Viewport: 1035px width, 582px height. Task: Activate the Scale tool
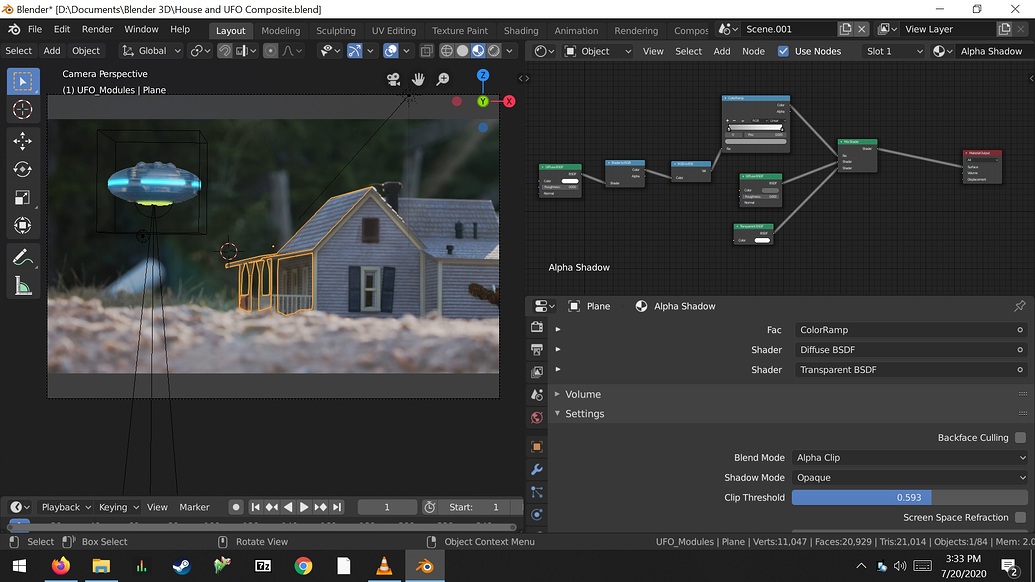(22, 197)
